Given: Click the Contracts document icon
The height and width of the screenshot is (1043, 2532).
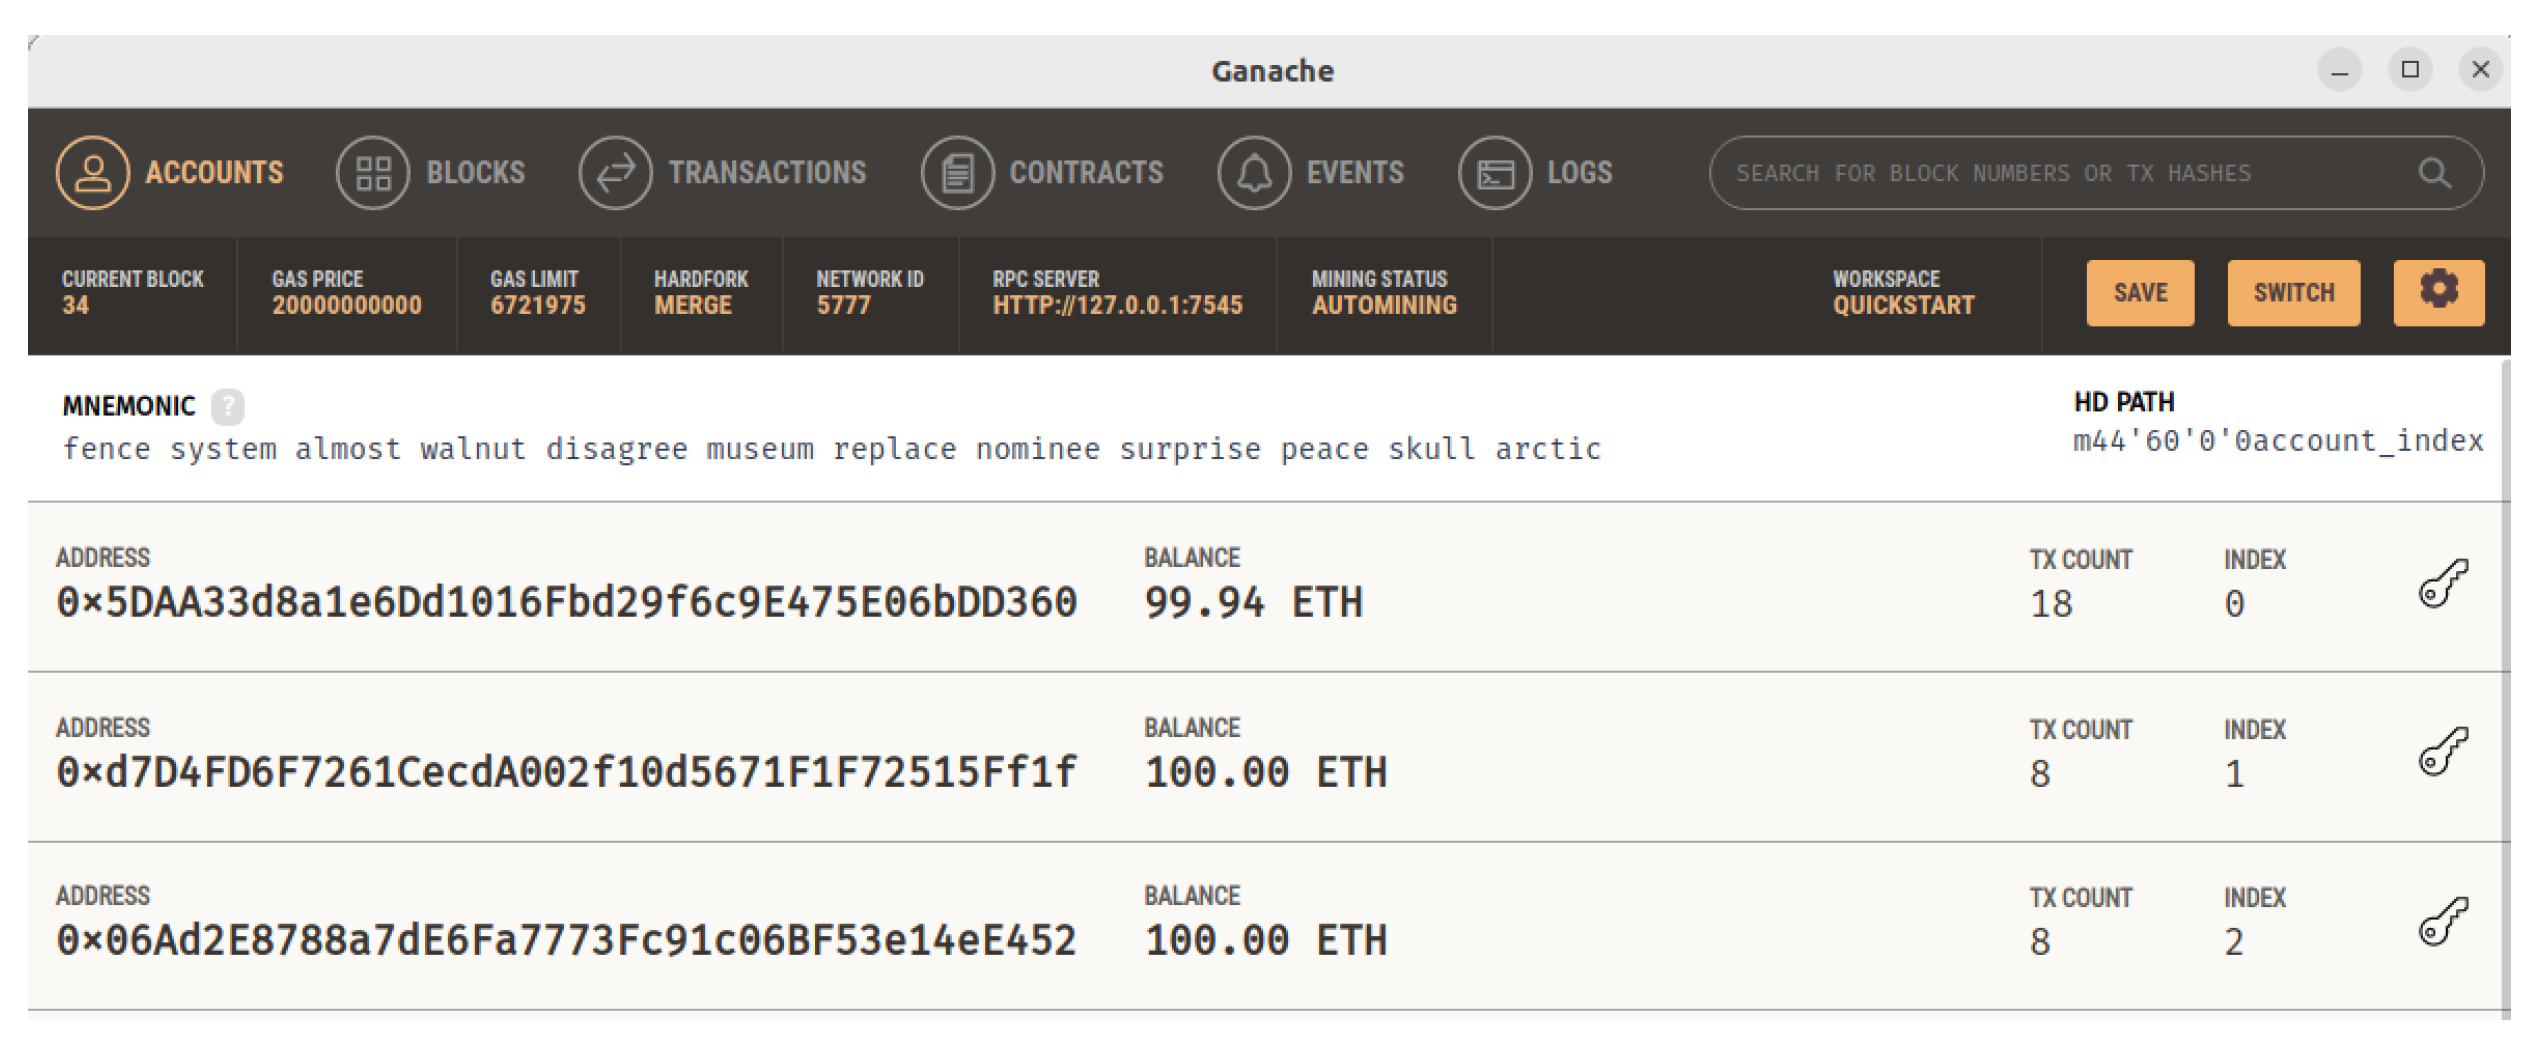Looking at the screenshot, I should click(x=957, y=173).
